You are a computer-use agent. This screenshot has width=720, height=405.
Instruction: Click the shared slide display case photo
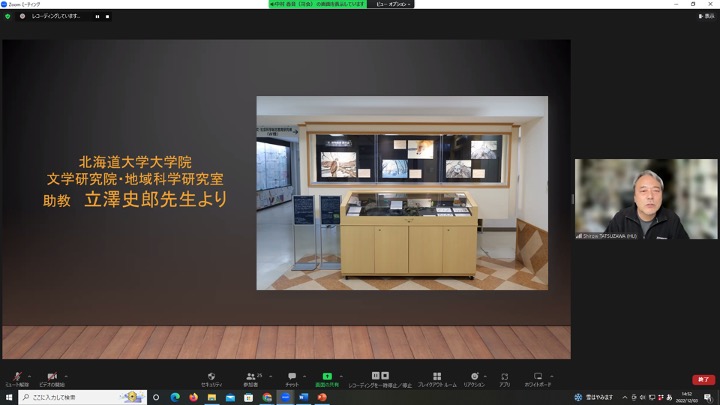402,193
